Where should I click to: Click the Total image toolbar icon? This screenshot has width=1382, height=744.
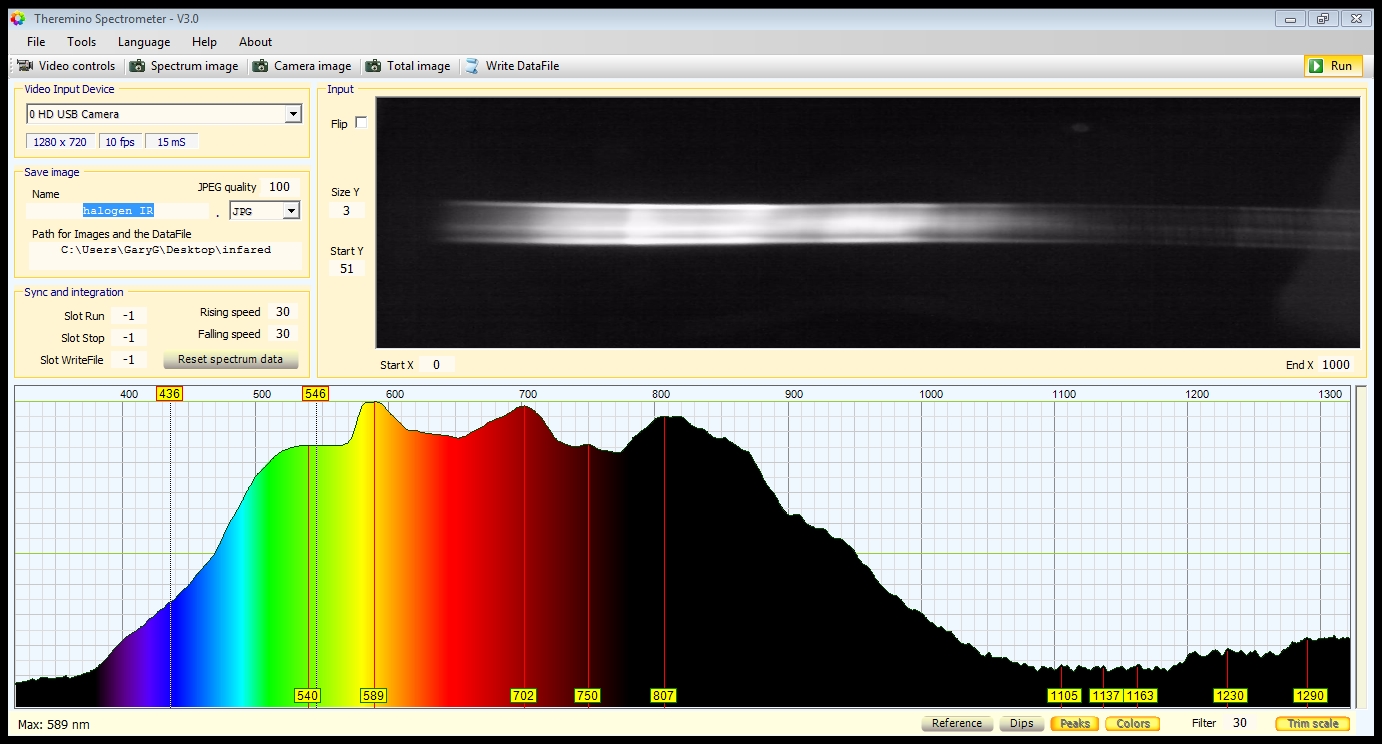(373, 66)
